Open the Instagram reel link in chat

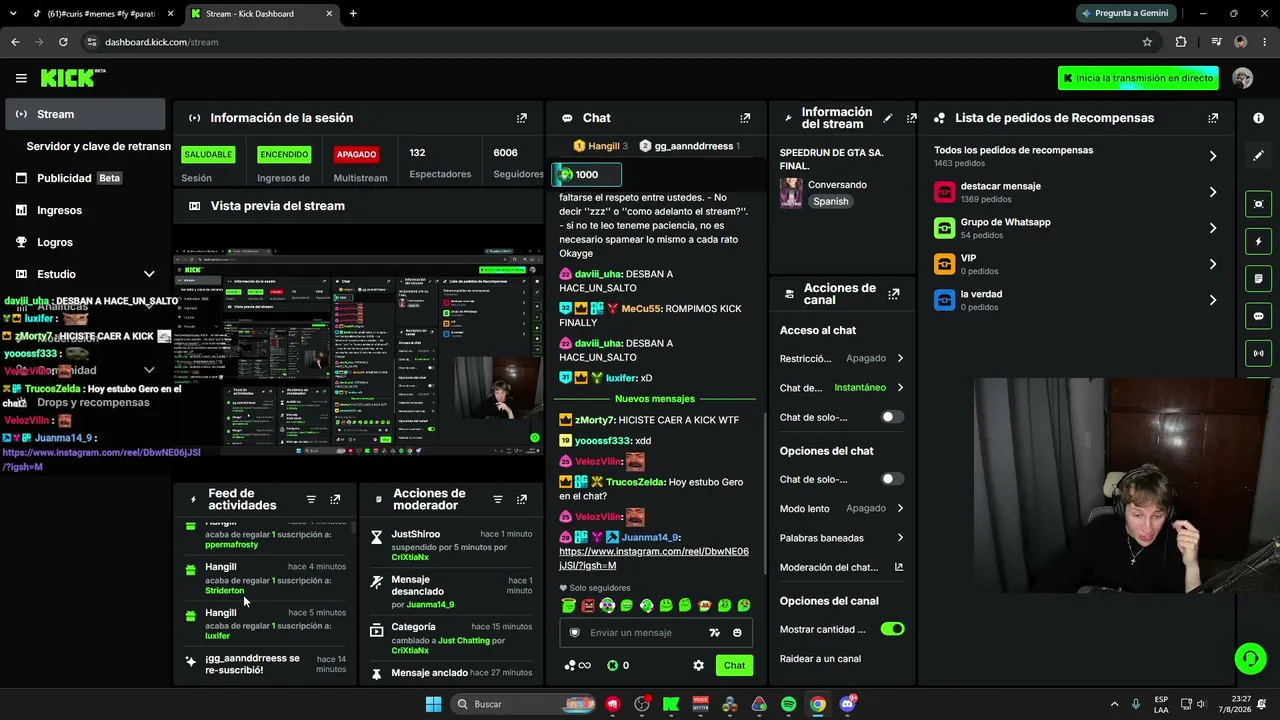[654, 558]
